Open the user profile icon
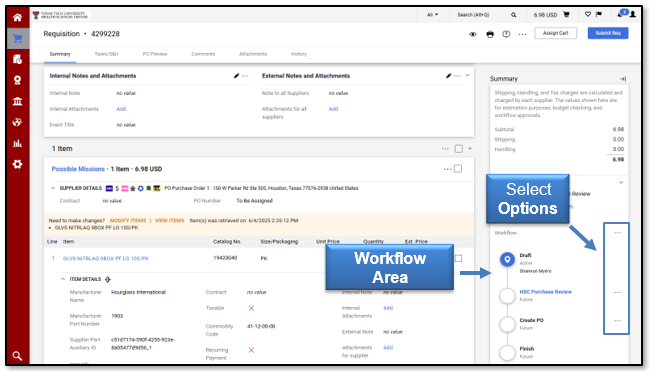The width and height of the screenshot is (651, 371). coord(632,15)
